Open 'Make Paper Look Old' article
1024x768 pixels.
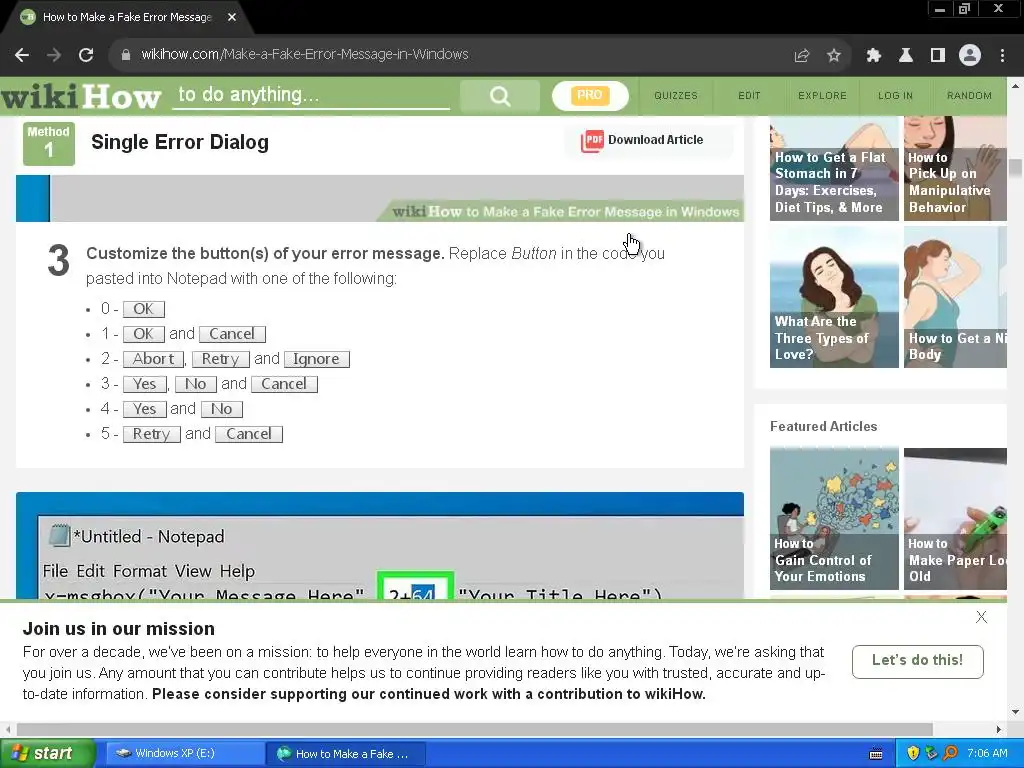click(955, 519)
